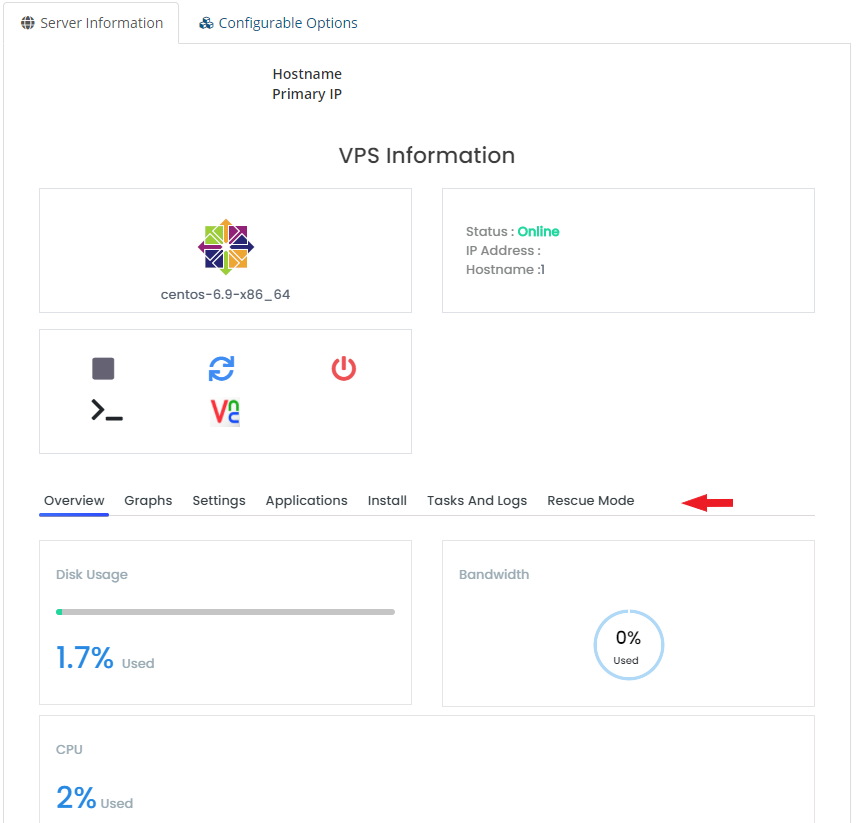Screen dimensions: 859x823
Task: Click the Disk Usage progress bar
Action: click(225, 611)
